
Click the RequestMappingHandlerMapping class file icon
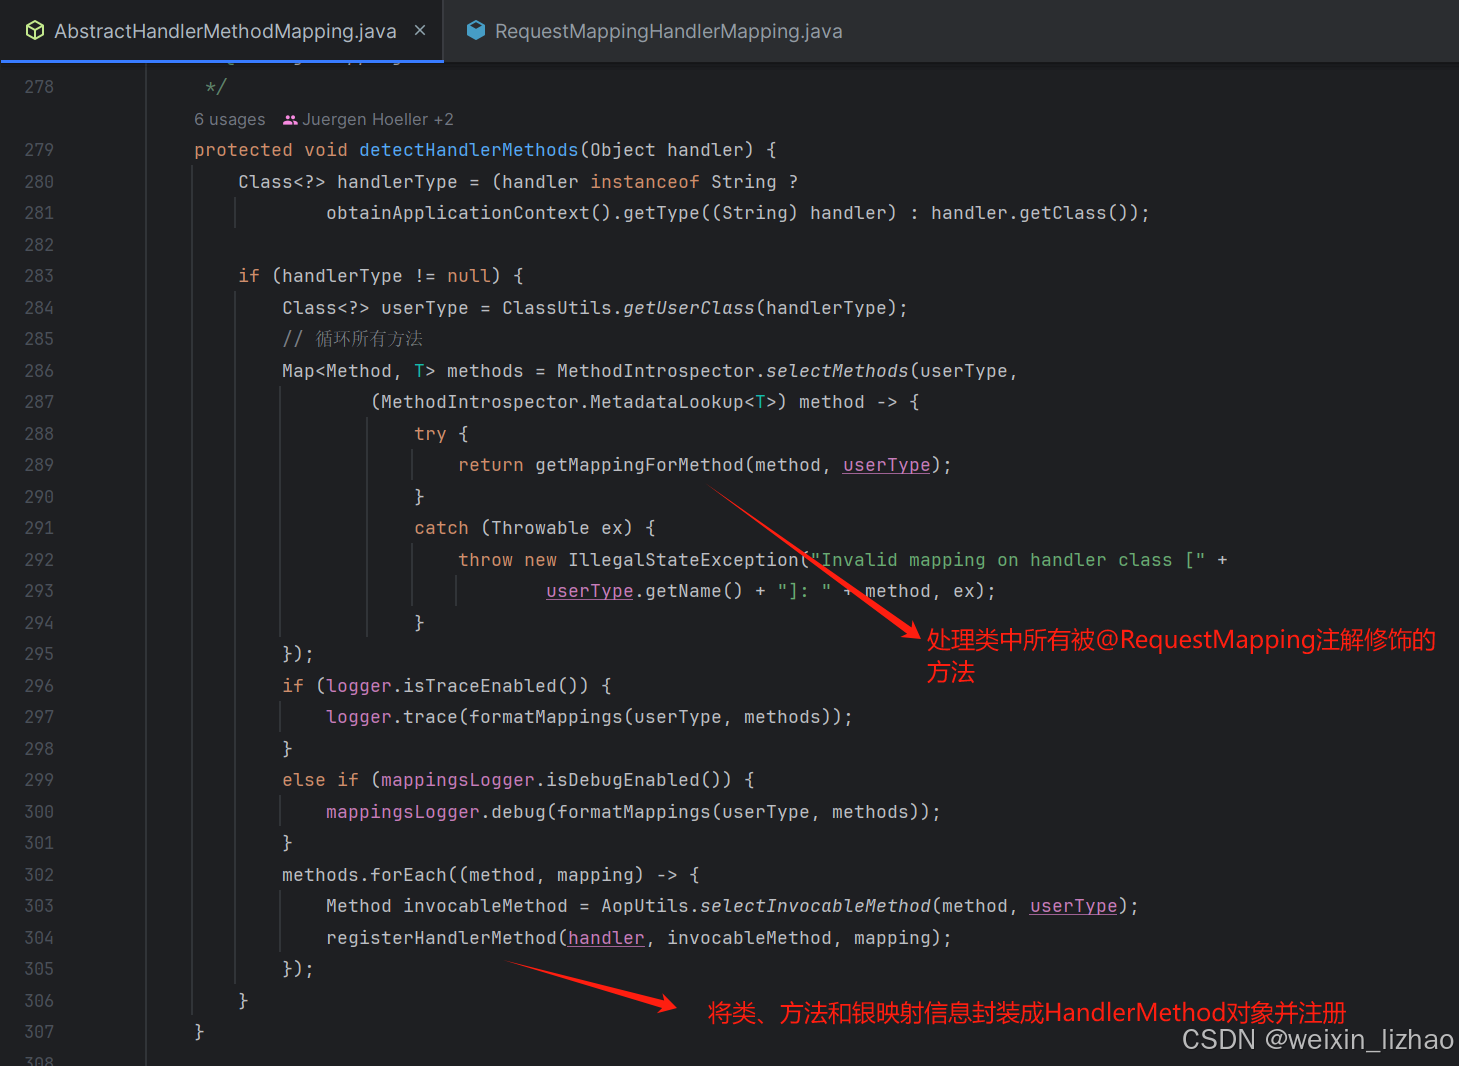tap(476, 30)
